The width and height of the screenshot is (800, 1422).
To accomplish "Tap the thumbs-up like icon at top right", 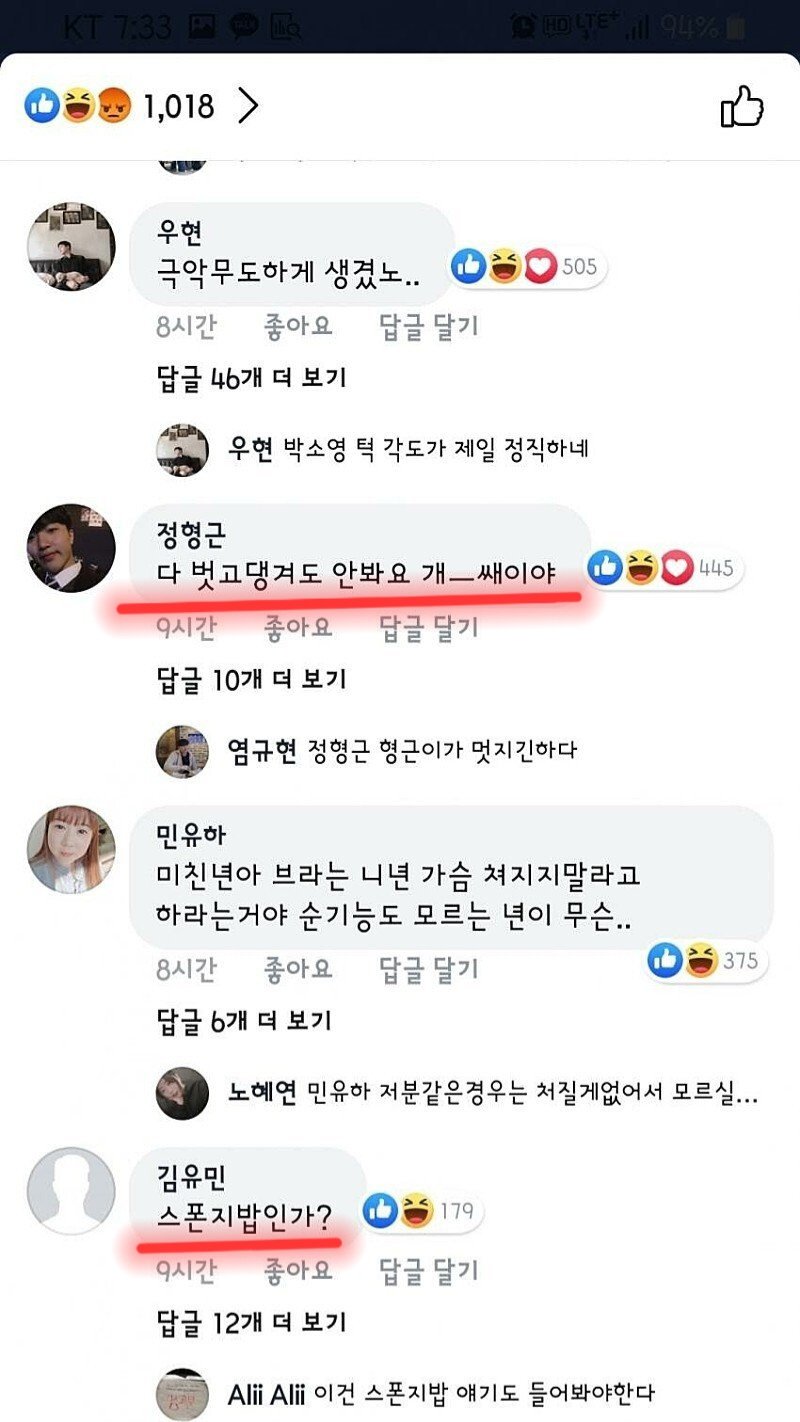I will point(742,106).
